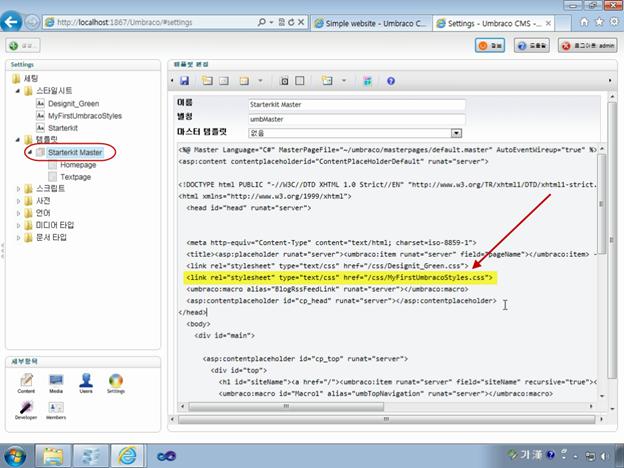Image resolution: width=624 pixels, height=468 pixels.
Task: Click the Internet Explorer taskbar icon
Action: [x=127, y=456]
